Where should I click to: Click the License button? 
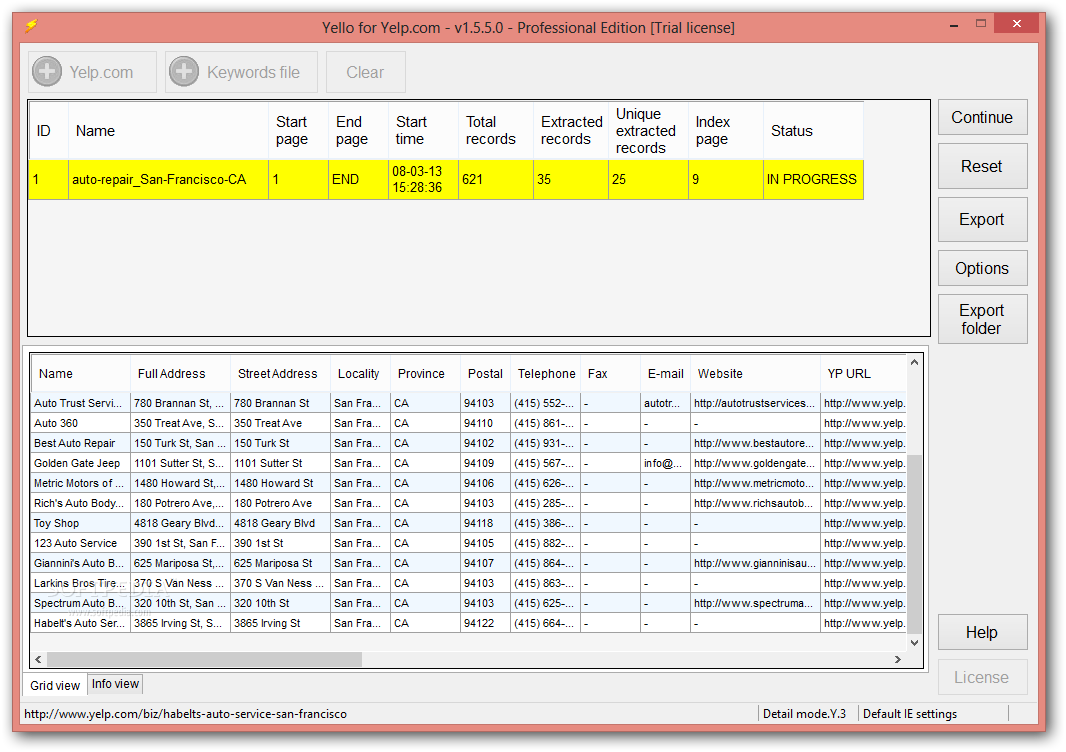982,677
